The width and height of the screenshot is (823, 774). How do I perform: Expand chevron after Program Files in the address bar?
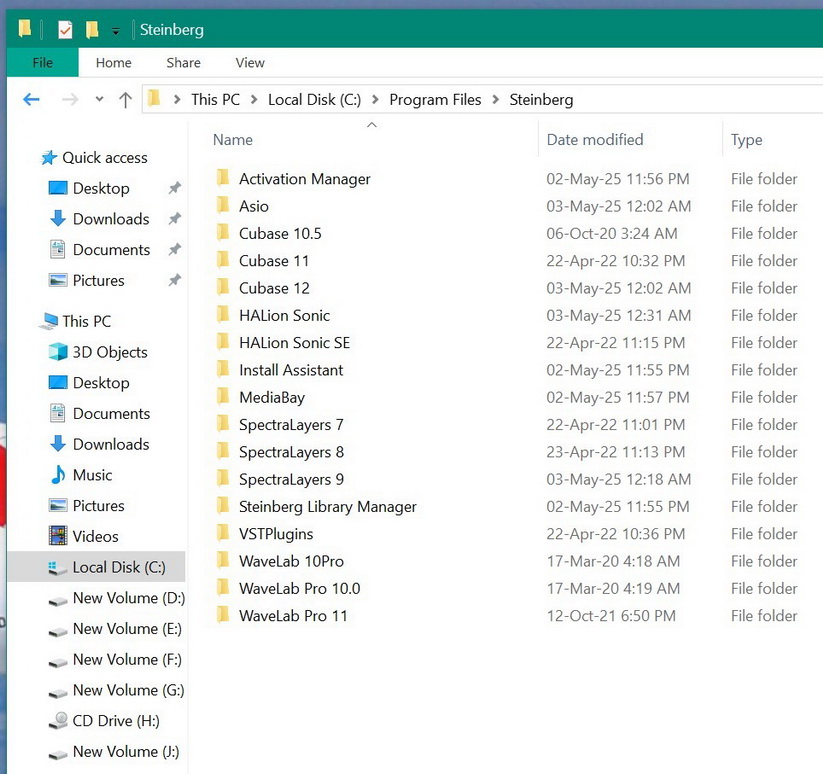click(x=495, y=99)
